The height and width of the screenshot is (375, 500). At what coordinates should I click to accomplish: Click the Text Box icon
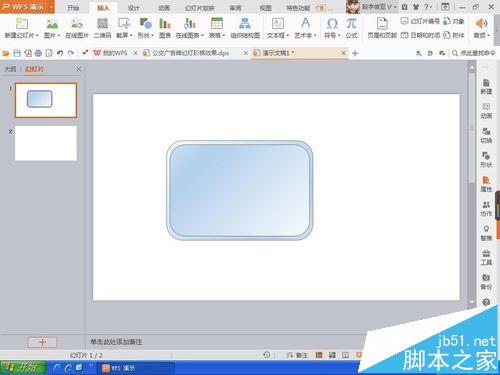pos(278,24)
